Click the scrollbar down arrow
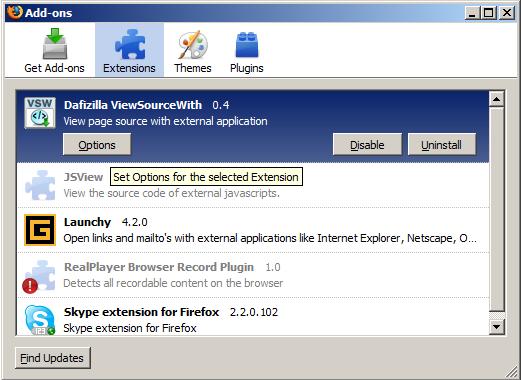521x380 pixels. [497, 327]
